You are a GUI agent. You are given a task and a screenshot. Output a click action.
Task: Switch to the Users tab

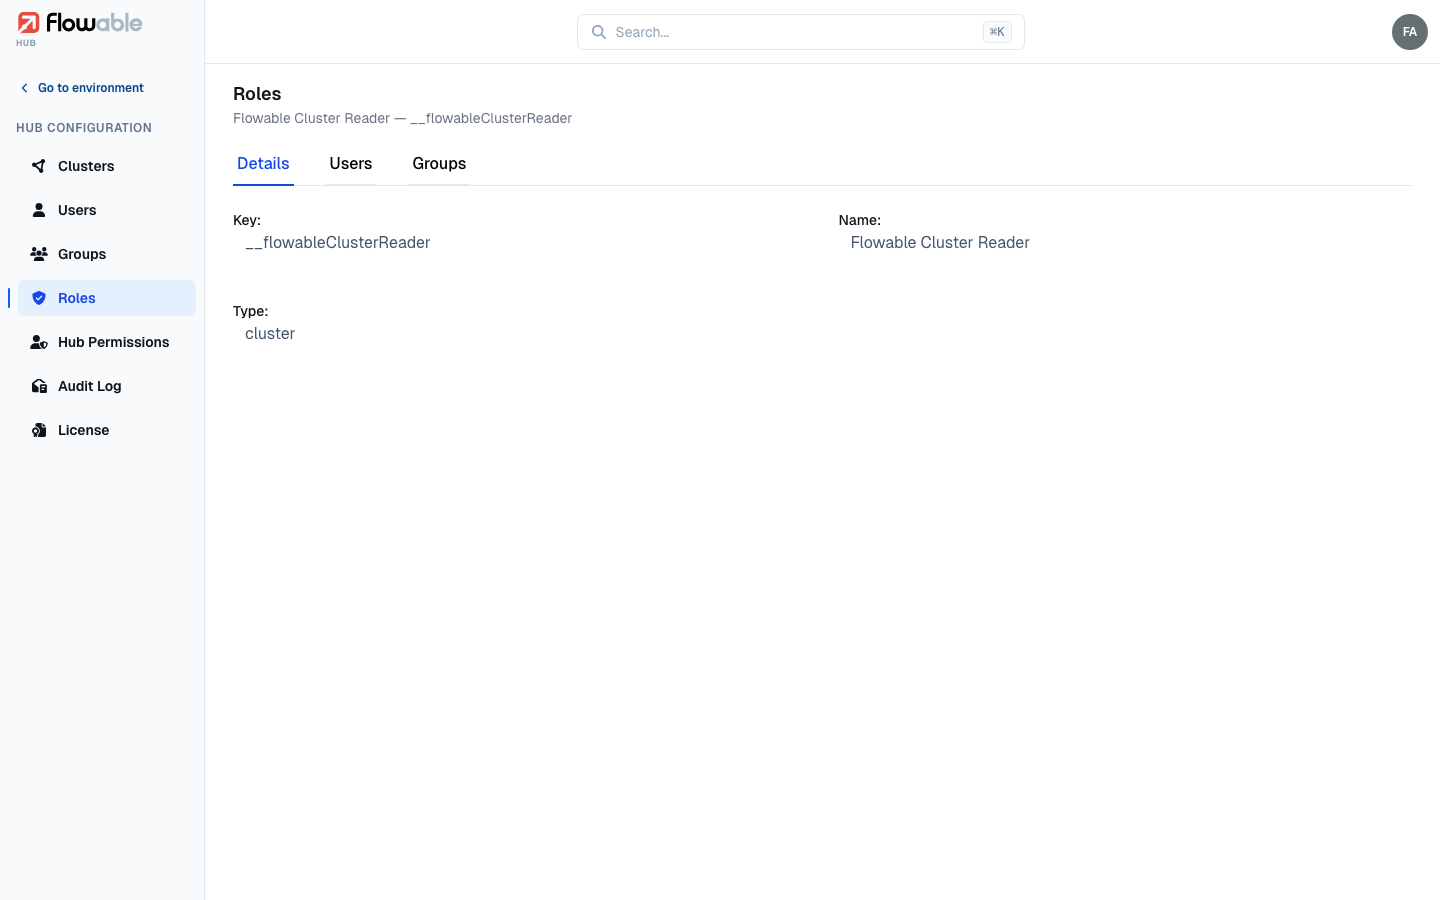(x=351, y=164)
